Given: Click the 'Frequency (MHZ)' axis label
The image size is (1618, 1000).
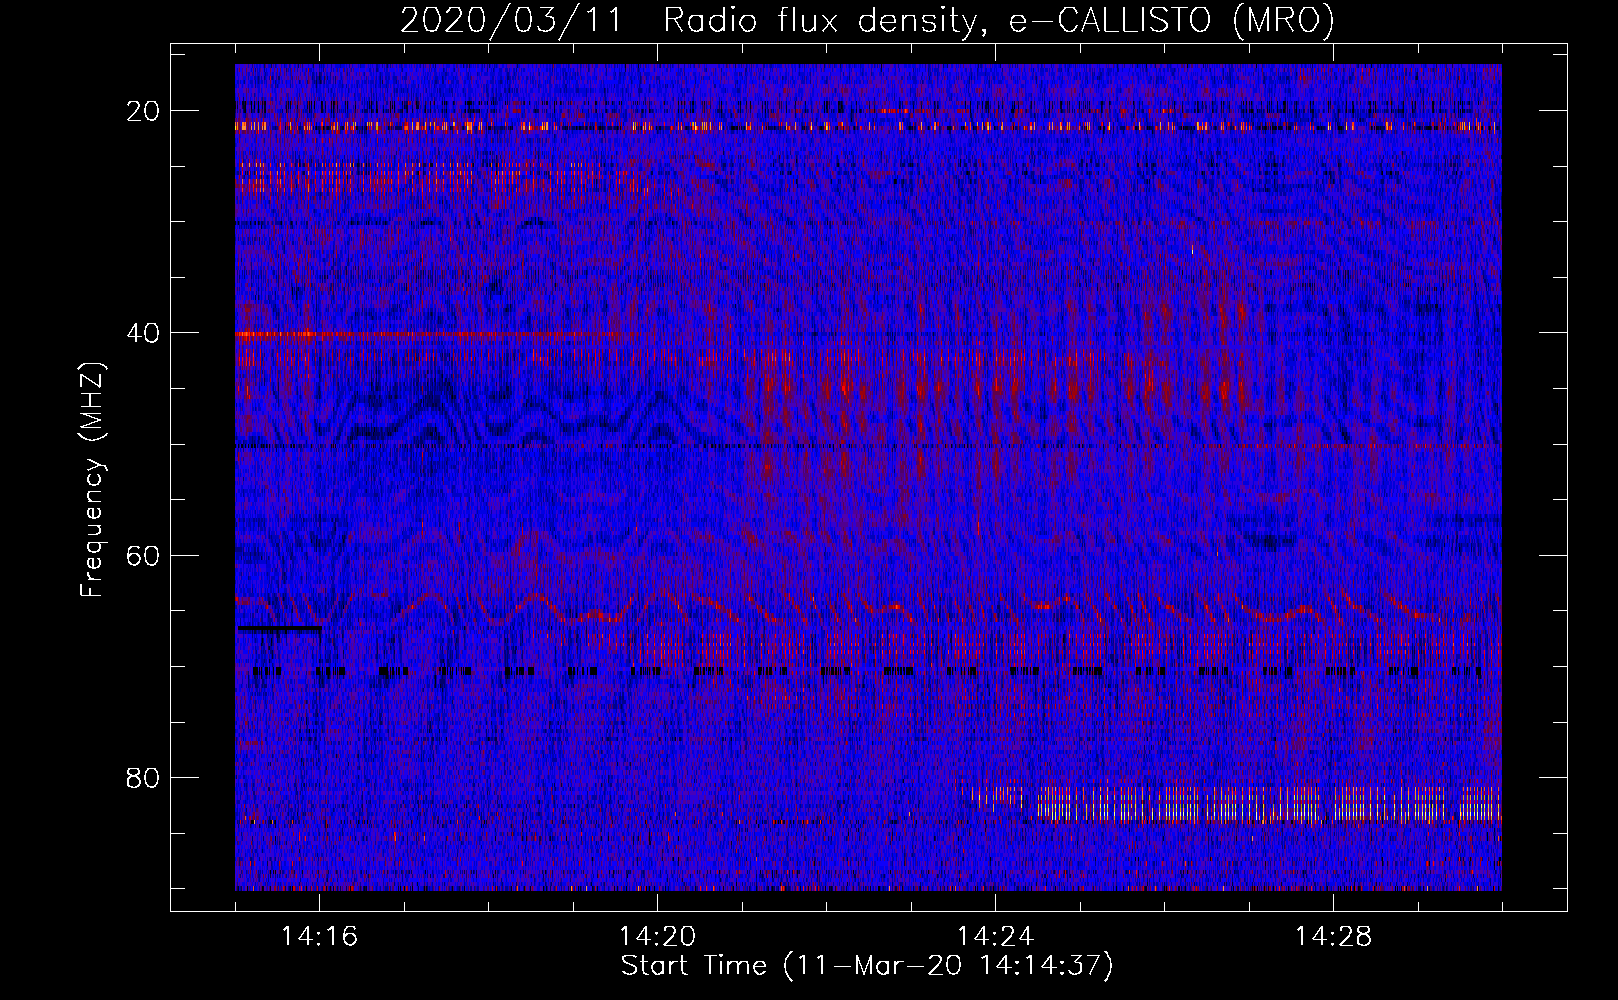Looking at the screenshot, I should click(91, 480).
